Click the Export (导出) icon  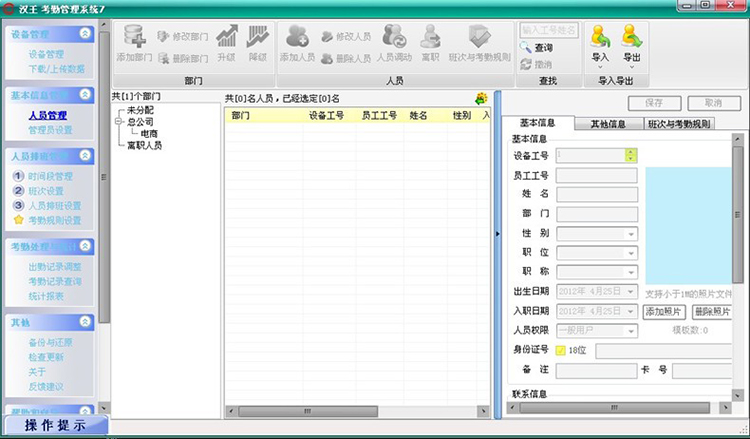point(631,36)
